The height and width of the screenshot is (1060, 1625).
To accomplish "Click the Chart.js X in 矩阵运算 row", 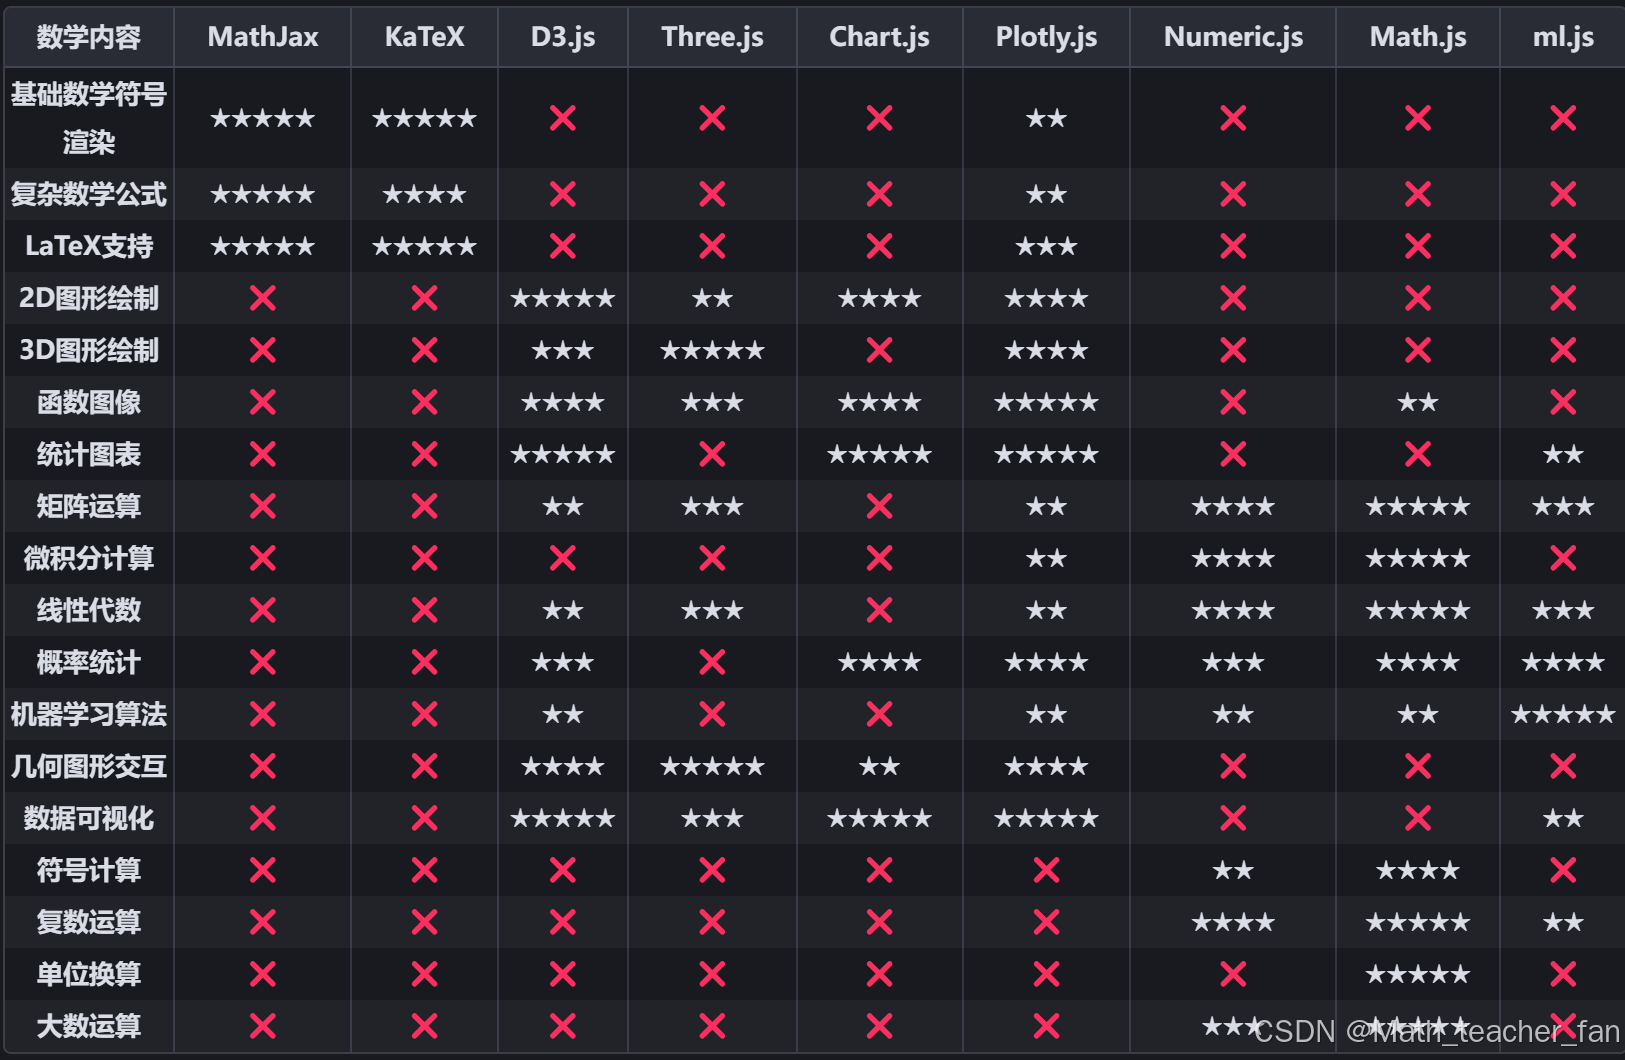I will (879, 506).
